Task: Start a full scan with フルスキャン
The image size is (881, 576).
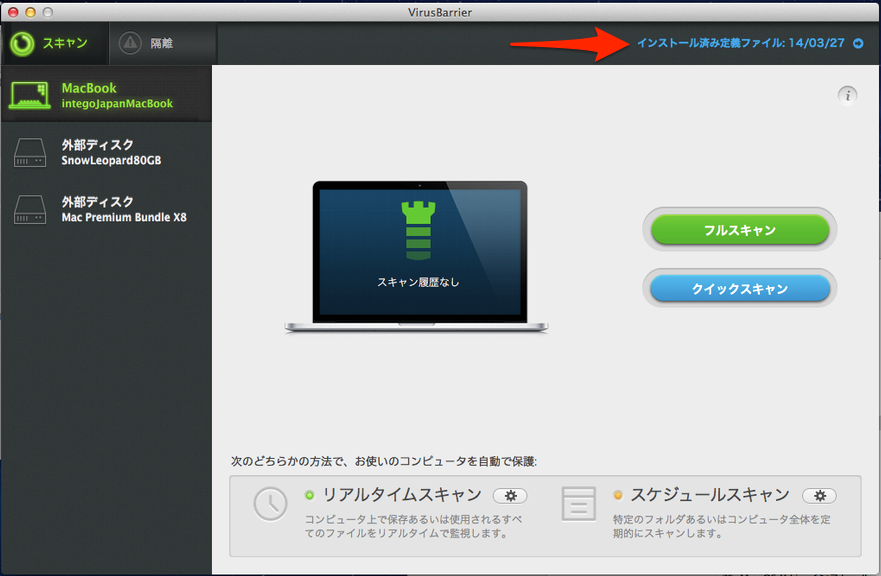Action: click(x=740, y=229)
